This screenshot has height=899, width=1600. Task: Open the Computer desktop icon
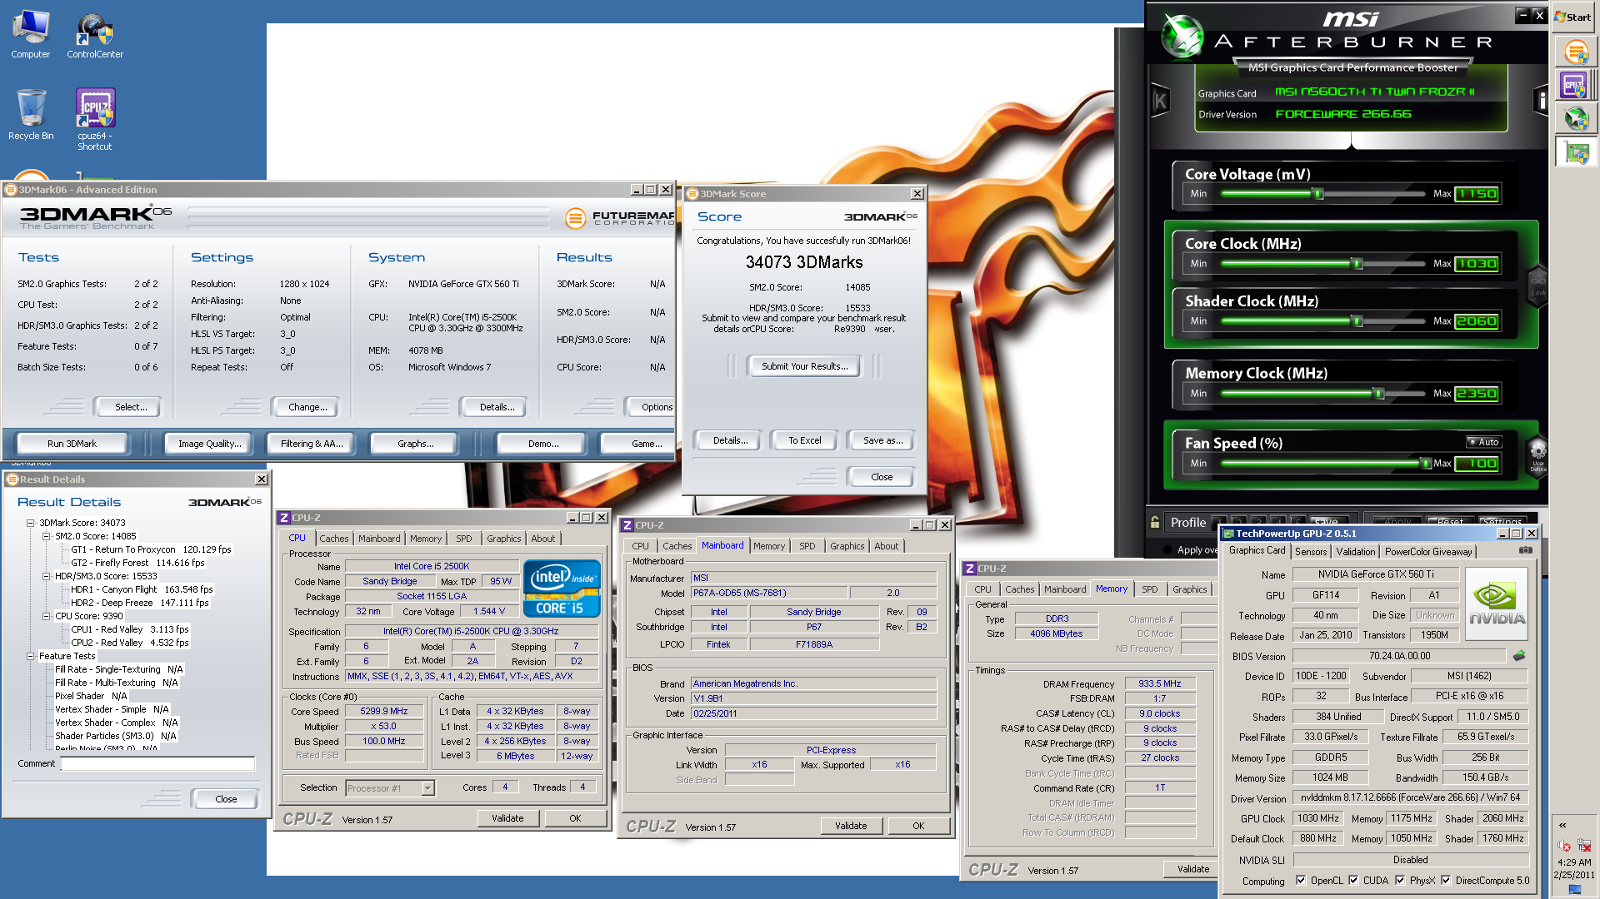click(30, 35)
